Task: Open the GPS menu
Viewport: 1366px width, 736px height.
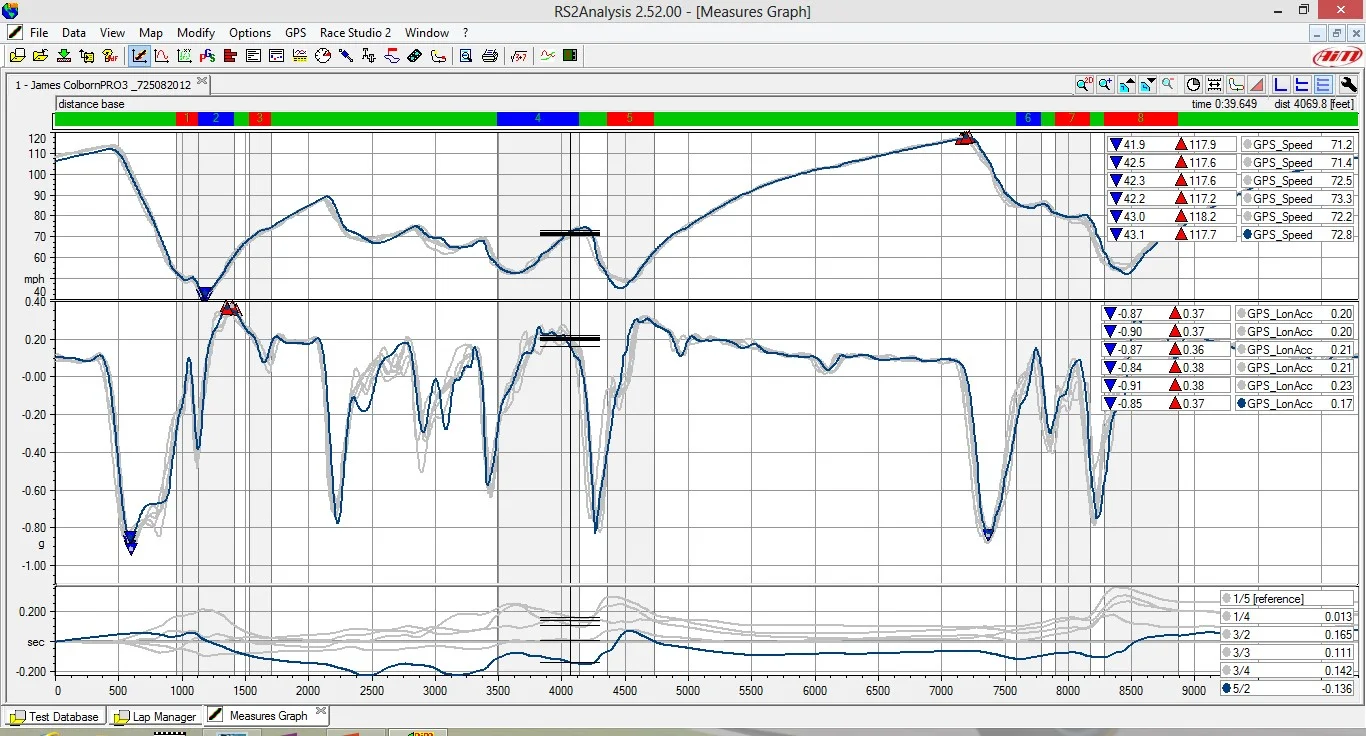Action: click(296, 33)
